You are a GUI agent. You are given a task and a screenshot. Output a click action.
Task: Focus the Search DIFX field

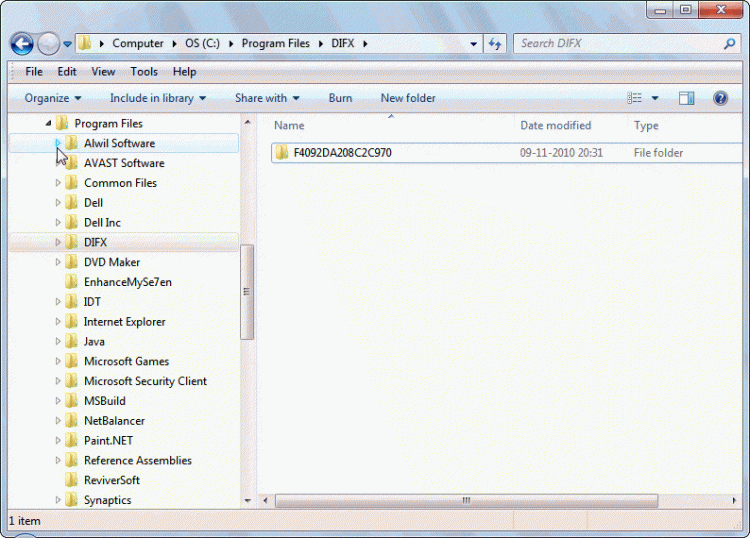click(629, 44)
